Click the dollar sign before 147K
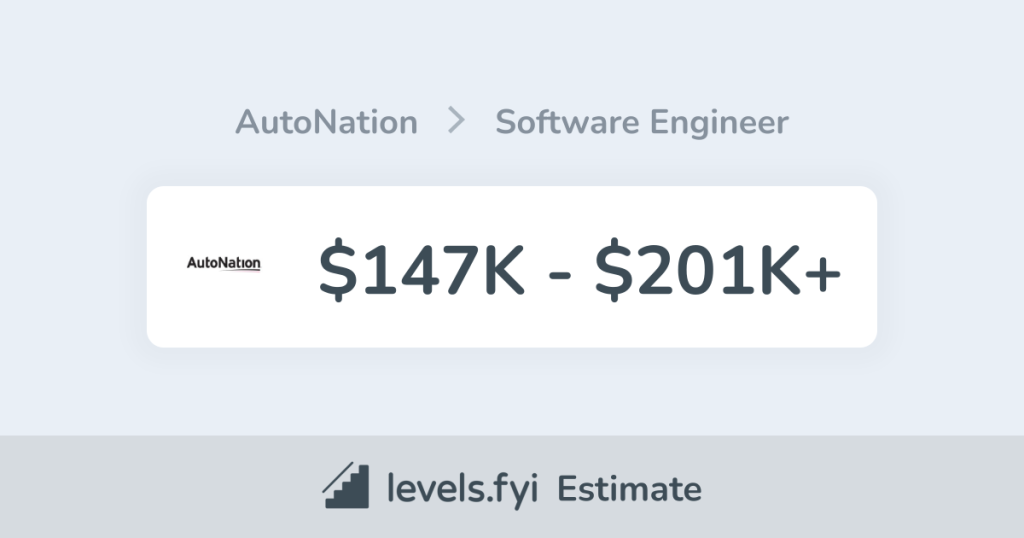This screenshot has width=1024, height=538. click(337, 269)
